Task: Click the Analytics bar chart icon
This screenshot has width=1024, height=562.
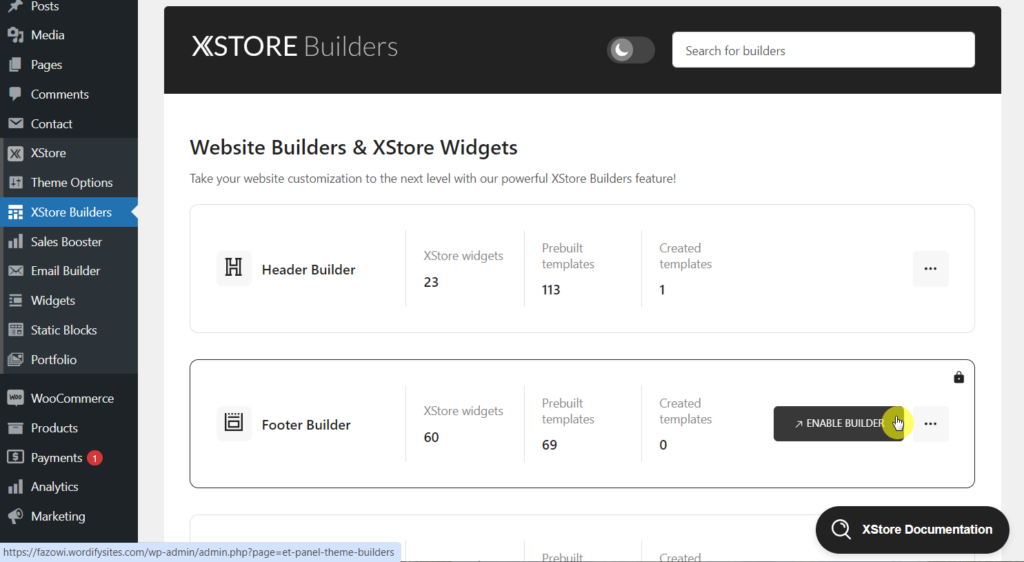Action: [15, 487]
